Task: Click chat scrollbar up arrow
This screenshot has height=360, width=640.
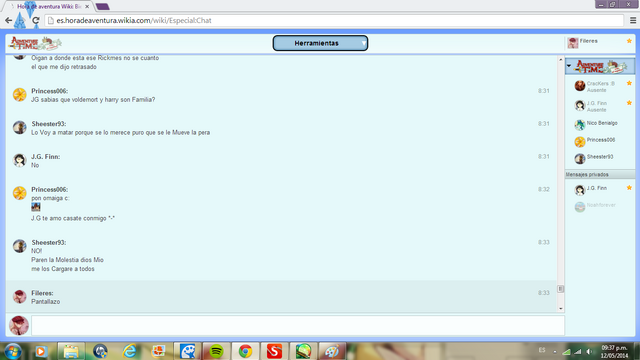Action: (561, 60)
